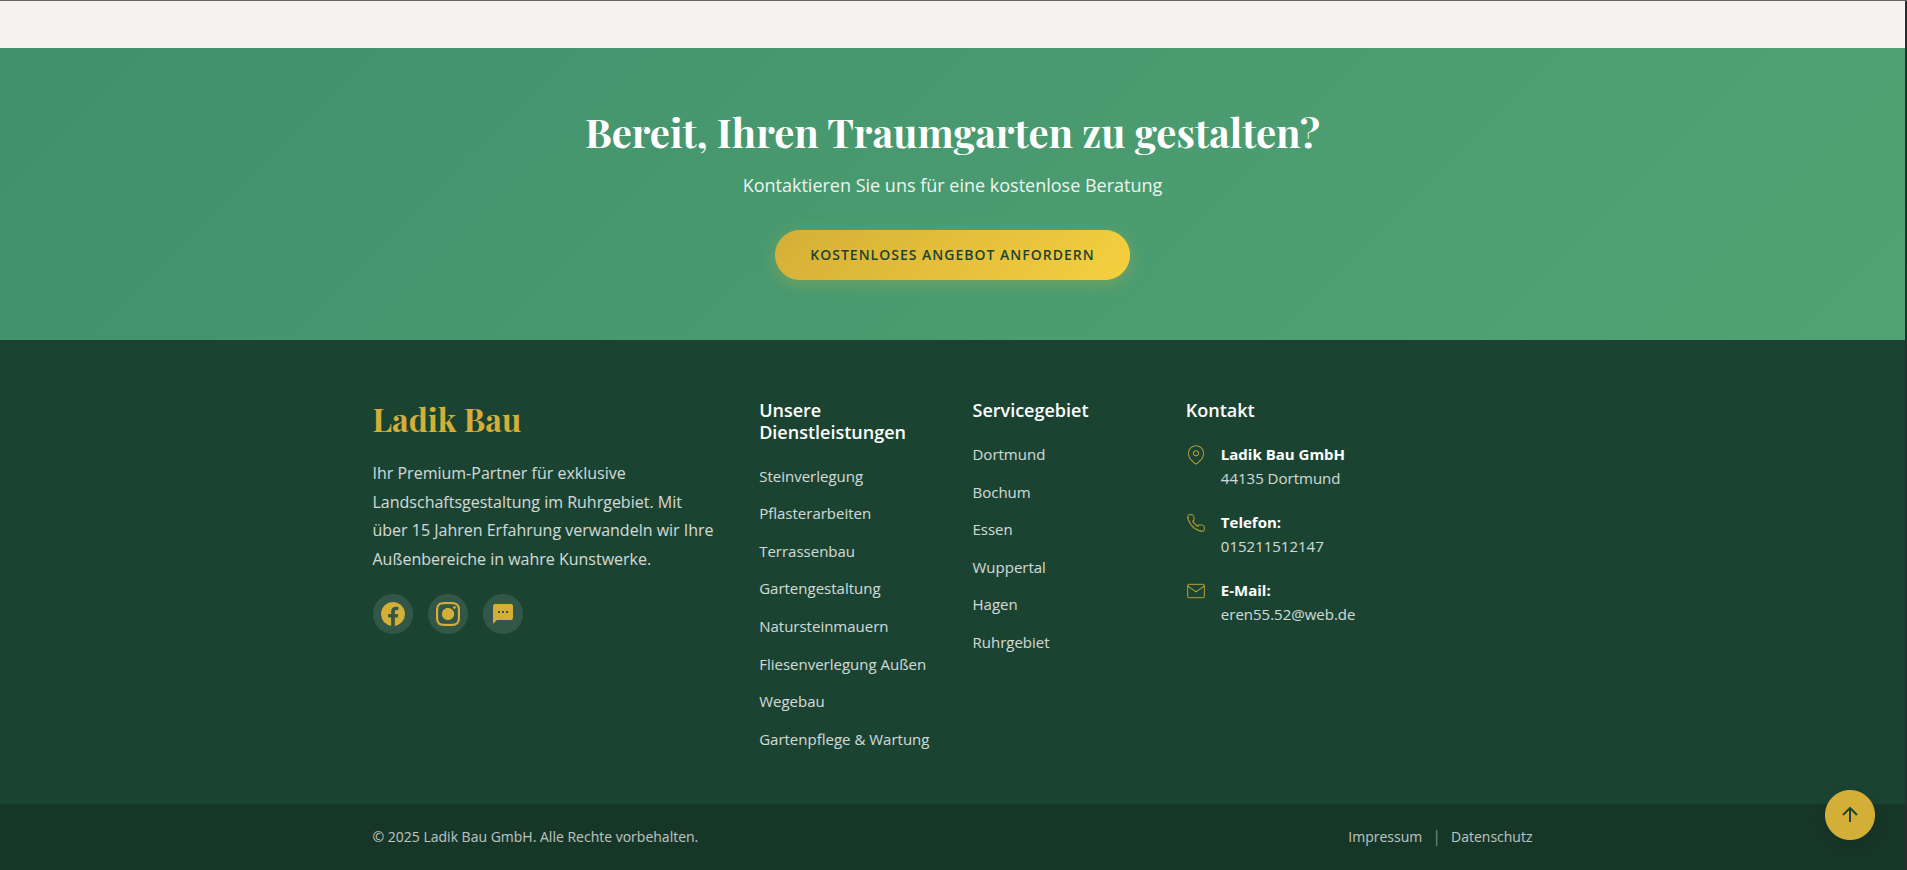Open the Instagram social icon
Screen dimensions: 1907x870
pos(448,614)
